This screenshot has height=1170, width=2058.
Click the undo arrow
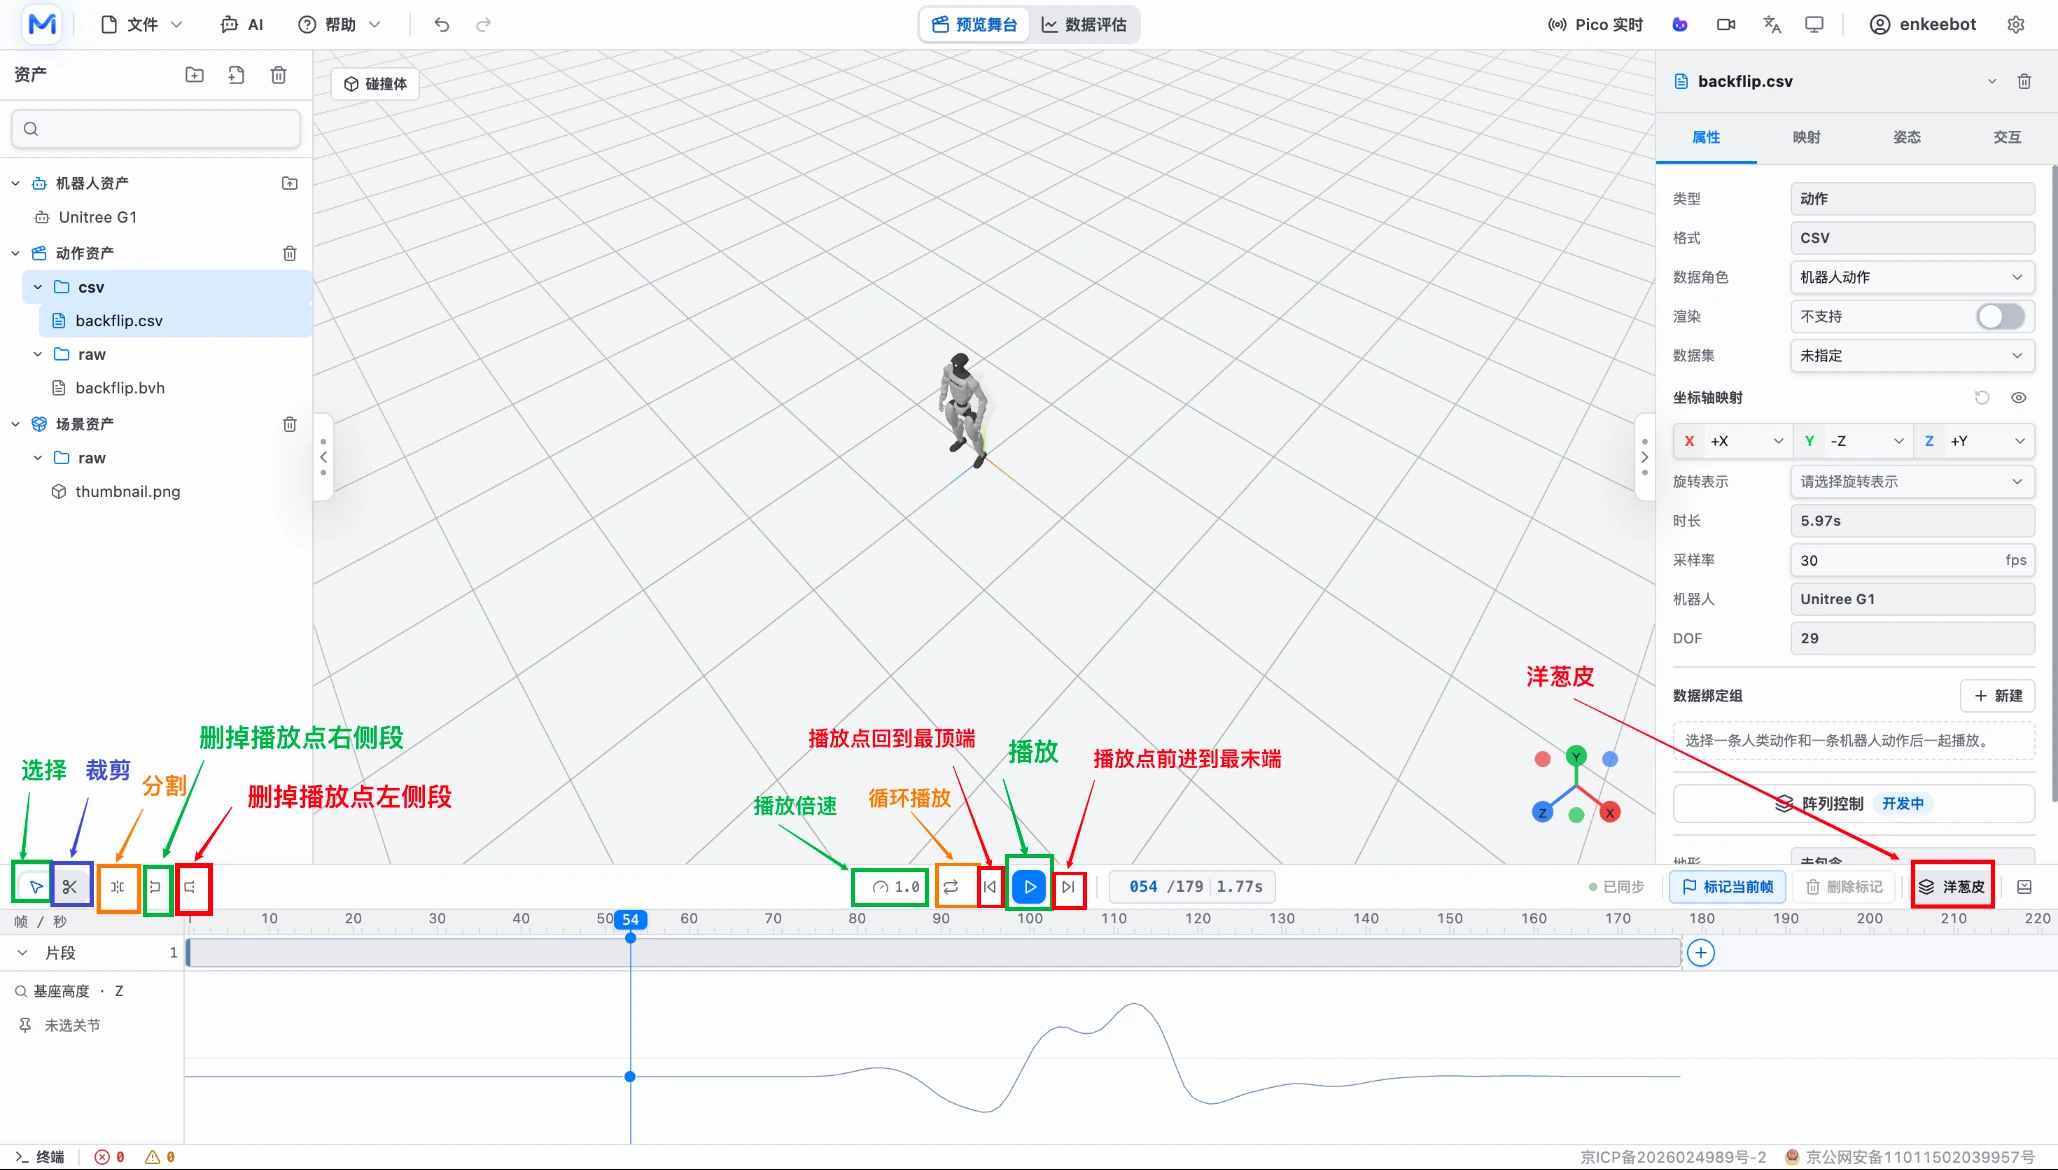coord(442,24)
